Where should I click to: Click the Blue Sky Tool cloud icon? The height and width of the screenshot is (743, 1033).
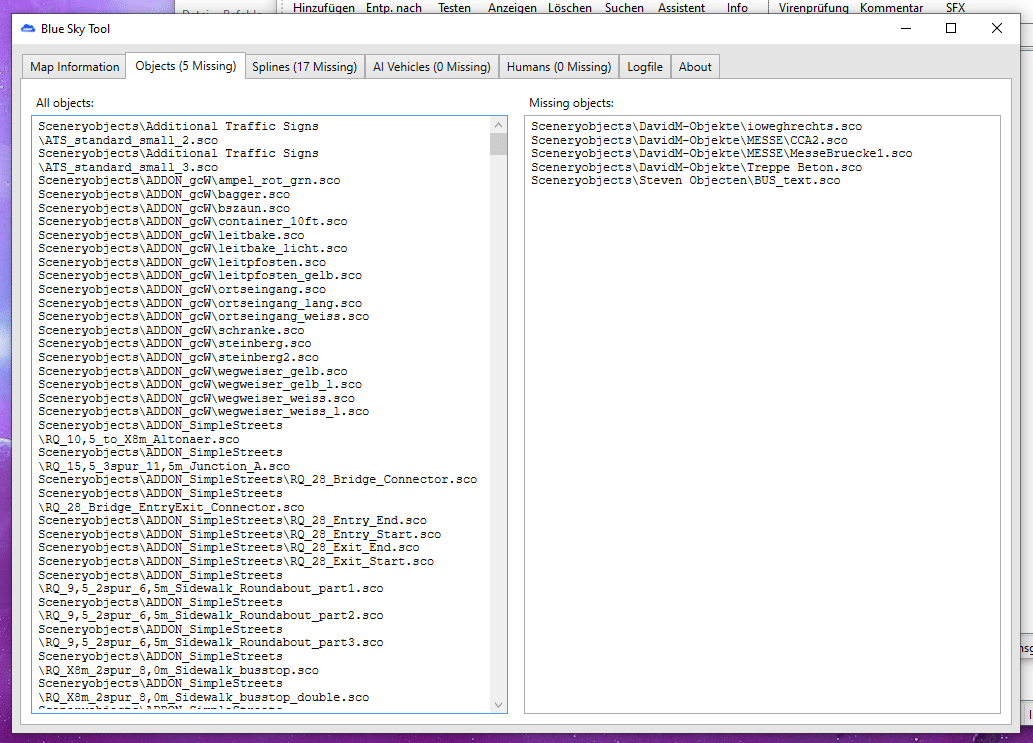[28, 28]
